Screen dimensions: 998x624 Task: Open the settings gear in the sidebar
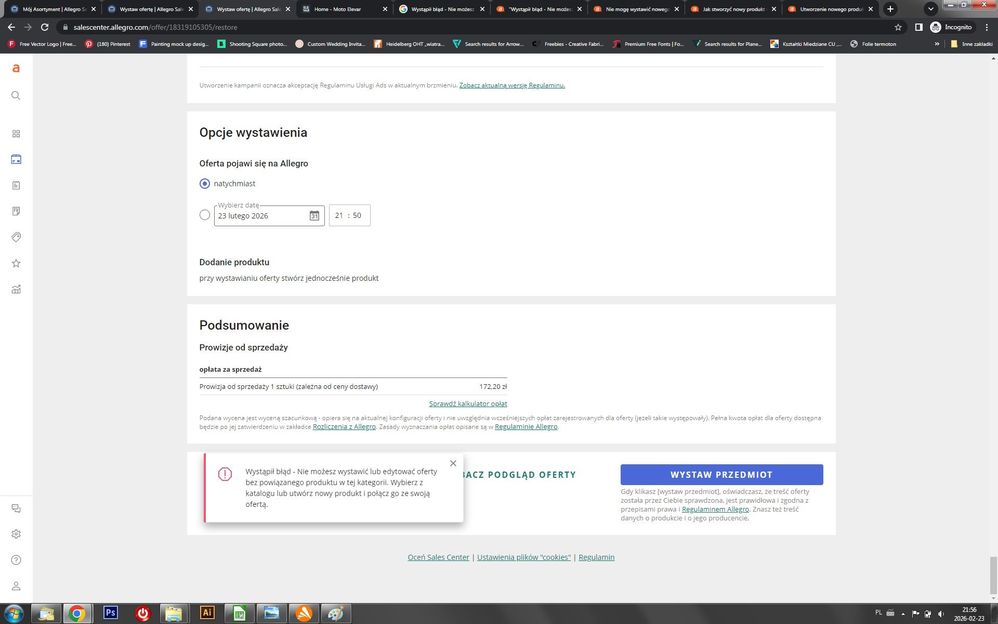(x=15, y=534)
